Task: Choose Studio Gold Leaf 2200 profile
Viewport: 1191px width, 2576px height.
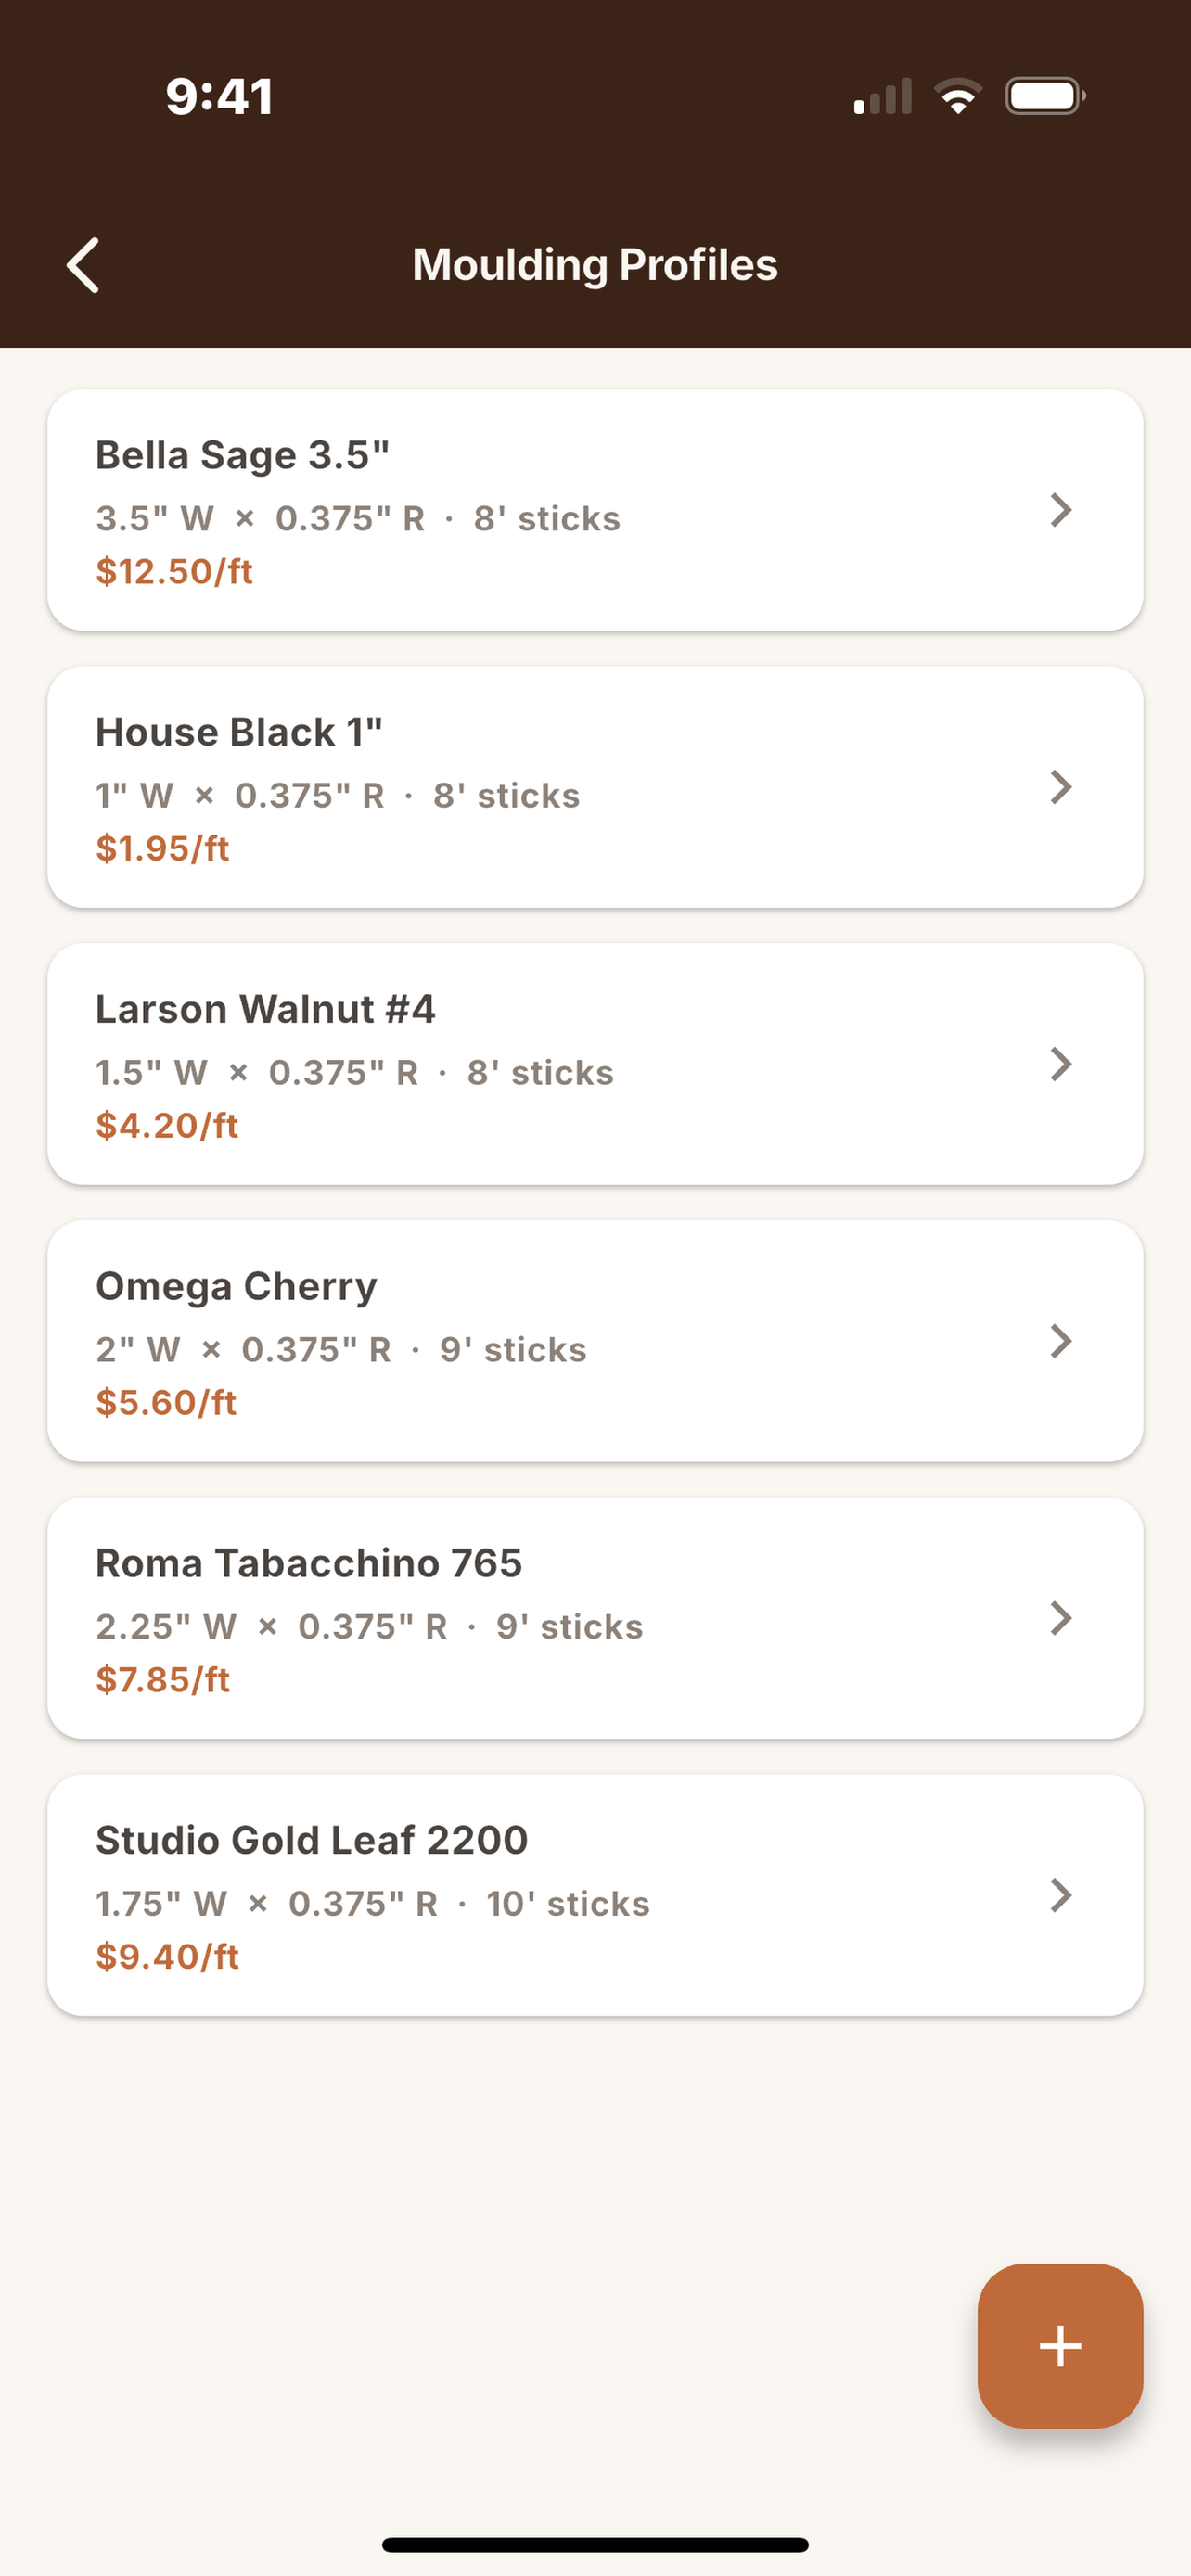Action: click(x=595, y=1895)
